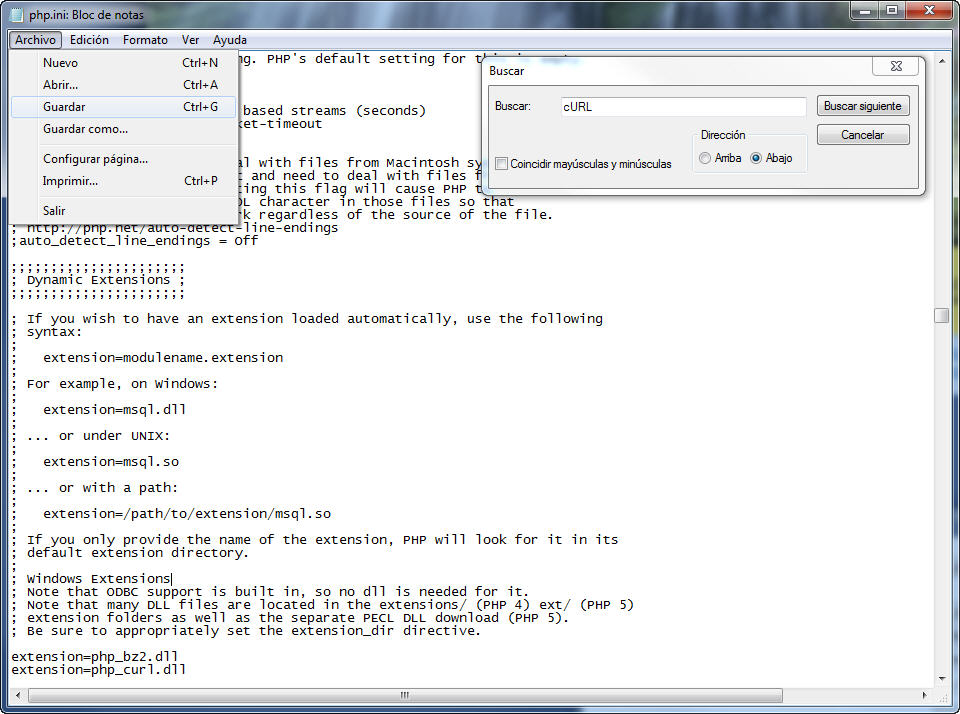Click Cancelar in the Buscar dialog

pyautogui.click(x=863, y=135)
